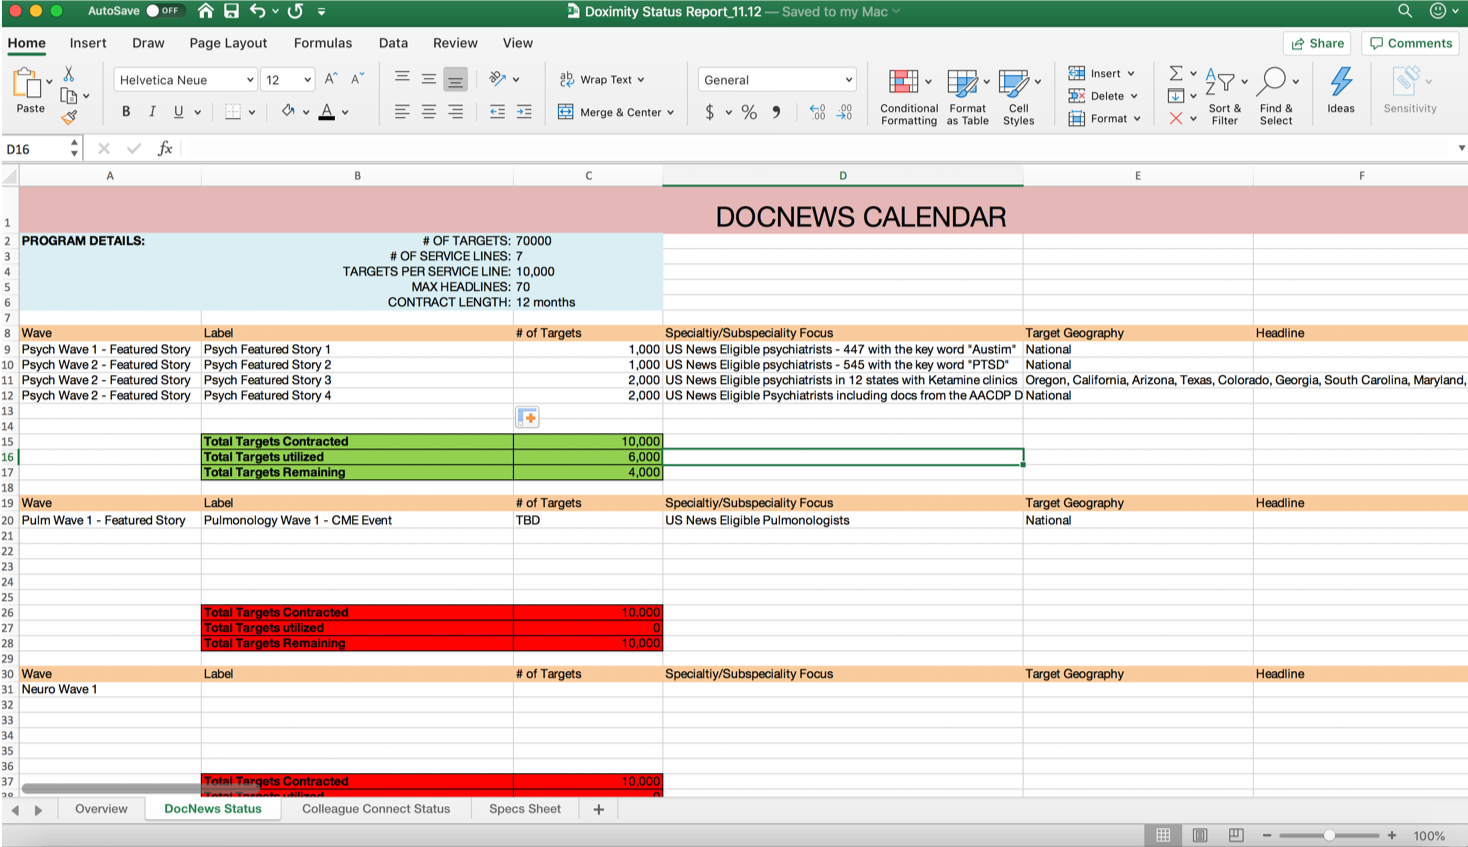
Task: Align text right
Action: click(x=455, y=112)
